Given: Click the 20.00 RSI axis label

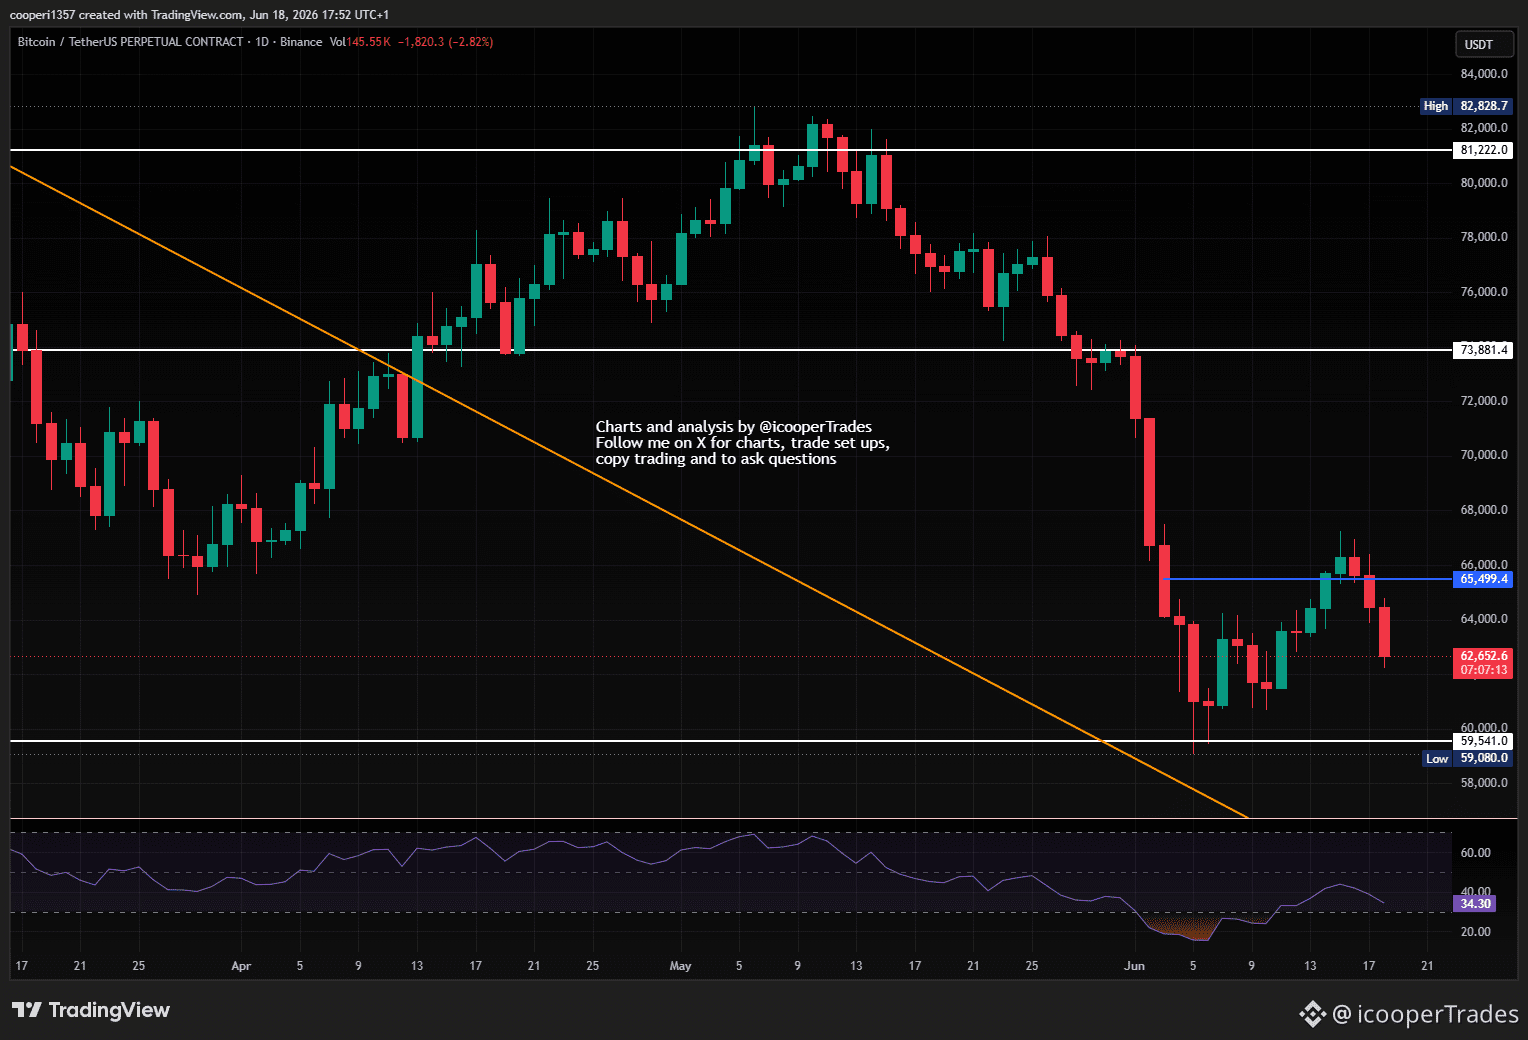Looking at the screenshot, I should 1475,932.
